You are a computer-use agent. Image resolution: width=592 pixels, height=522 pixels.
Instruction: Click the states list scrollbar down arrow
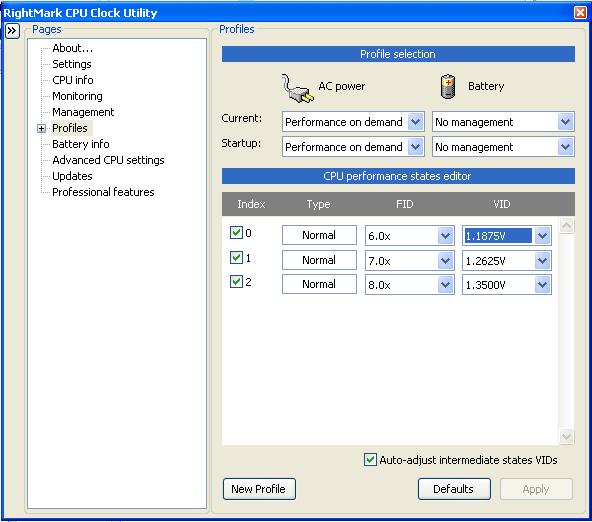[x=566, y=437]
